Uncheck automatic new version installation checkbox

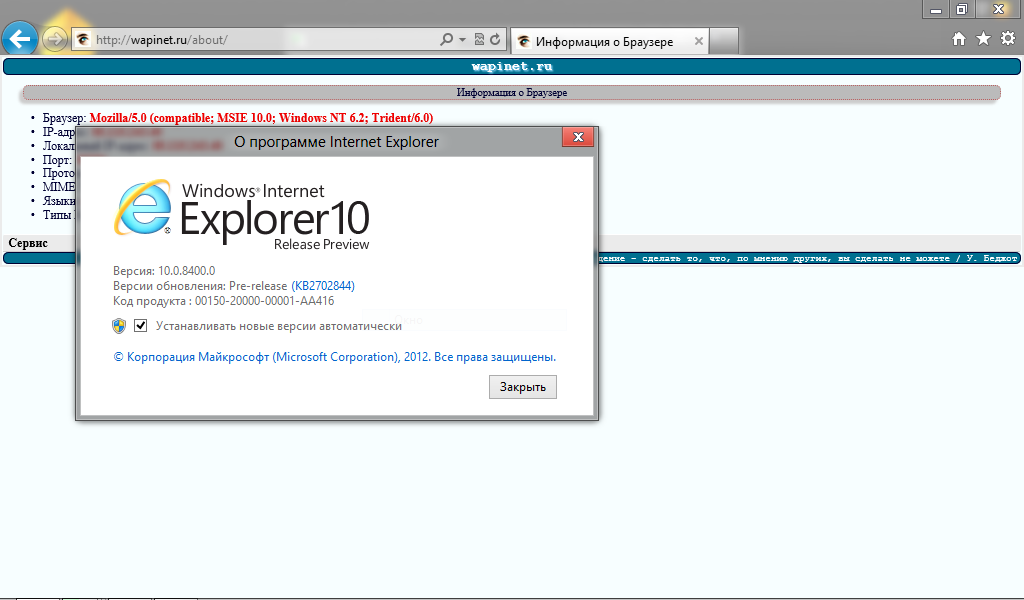tap(141, 325)
